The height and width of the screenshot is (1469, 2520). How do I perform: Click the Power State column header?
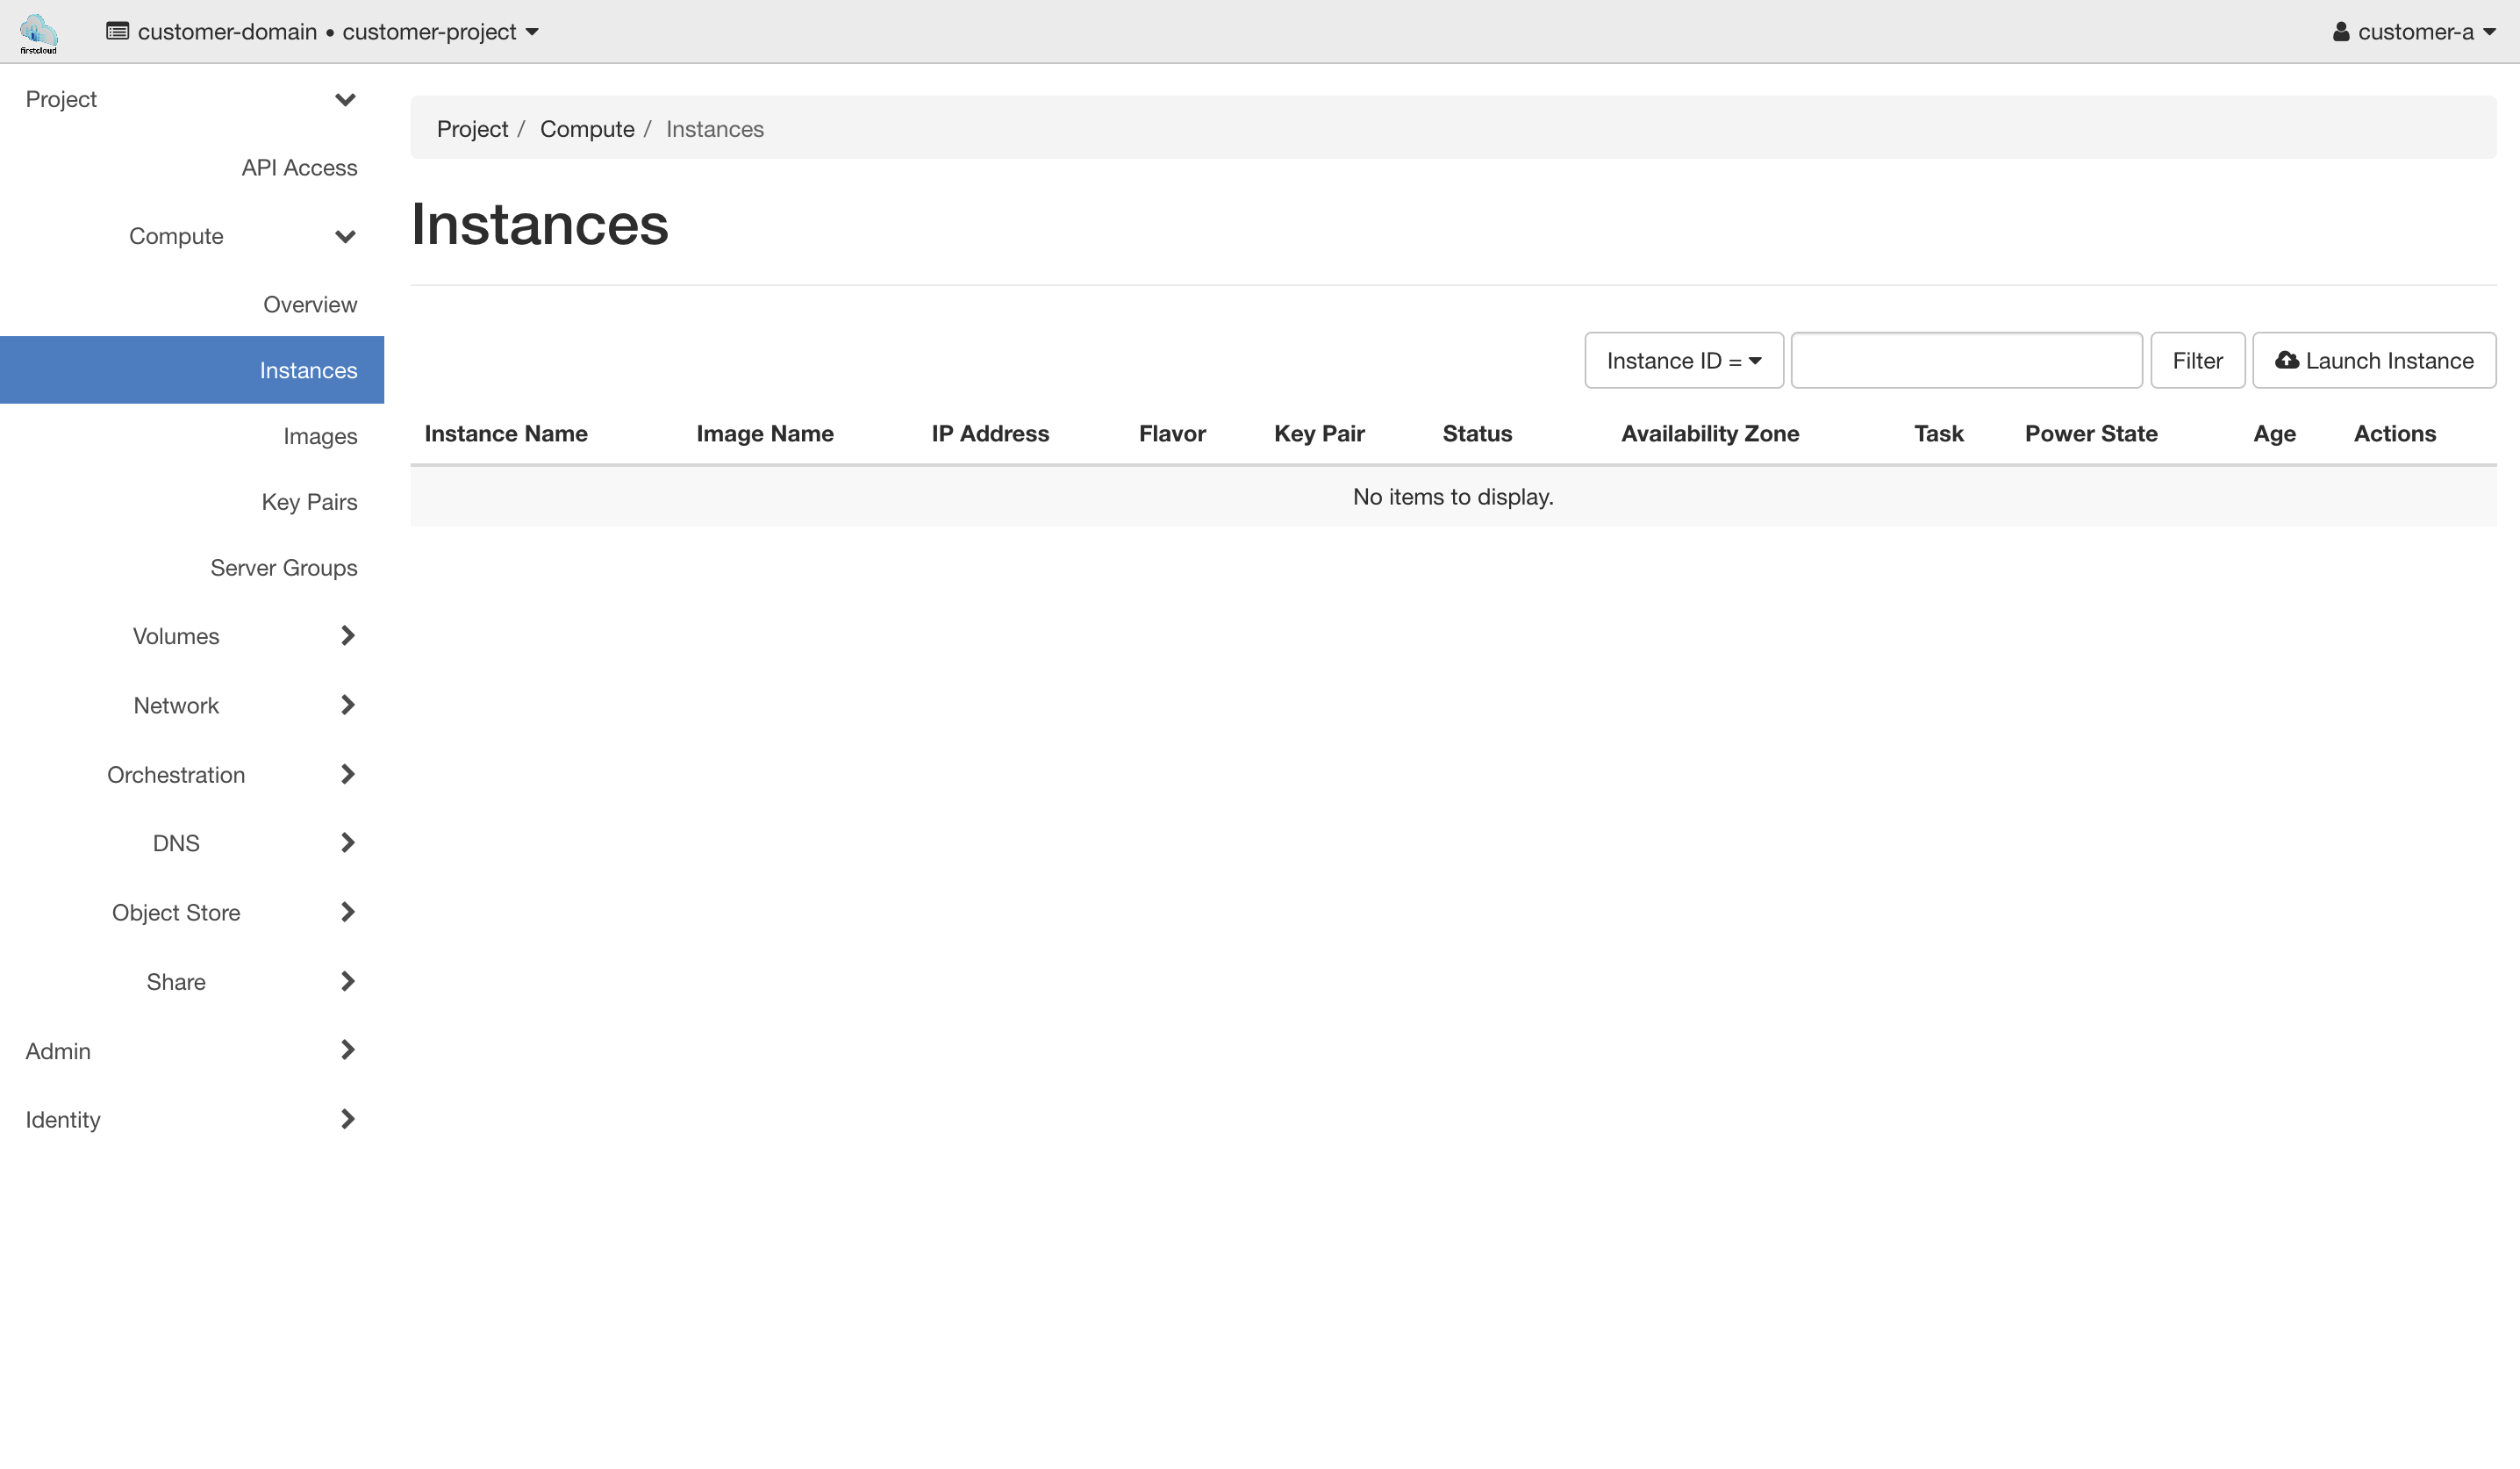pyautogui.click(x=2091, y=434)
